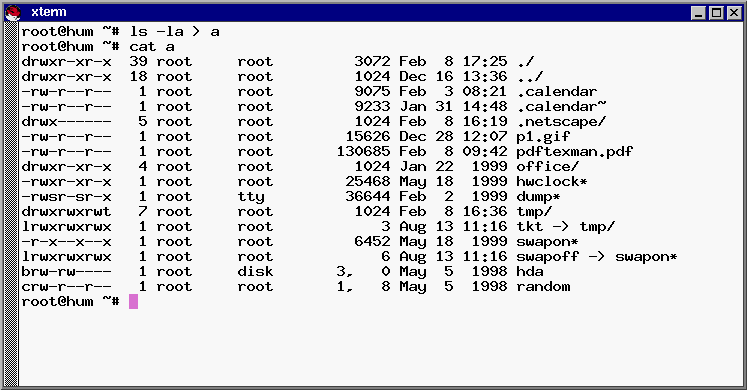Click the 'p1.gif' file name

(544, 137)
